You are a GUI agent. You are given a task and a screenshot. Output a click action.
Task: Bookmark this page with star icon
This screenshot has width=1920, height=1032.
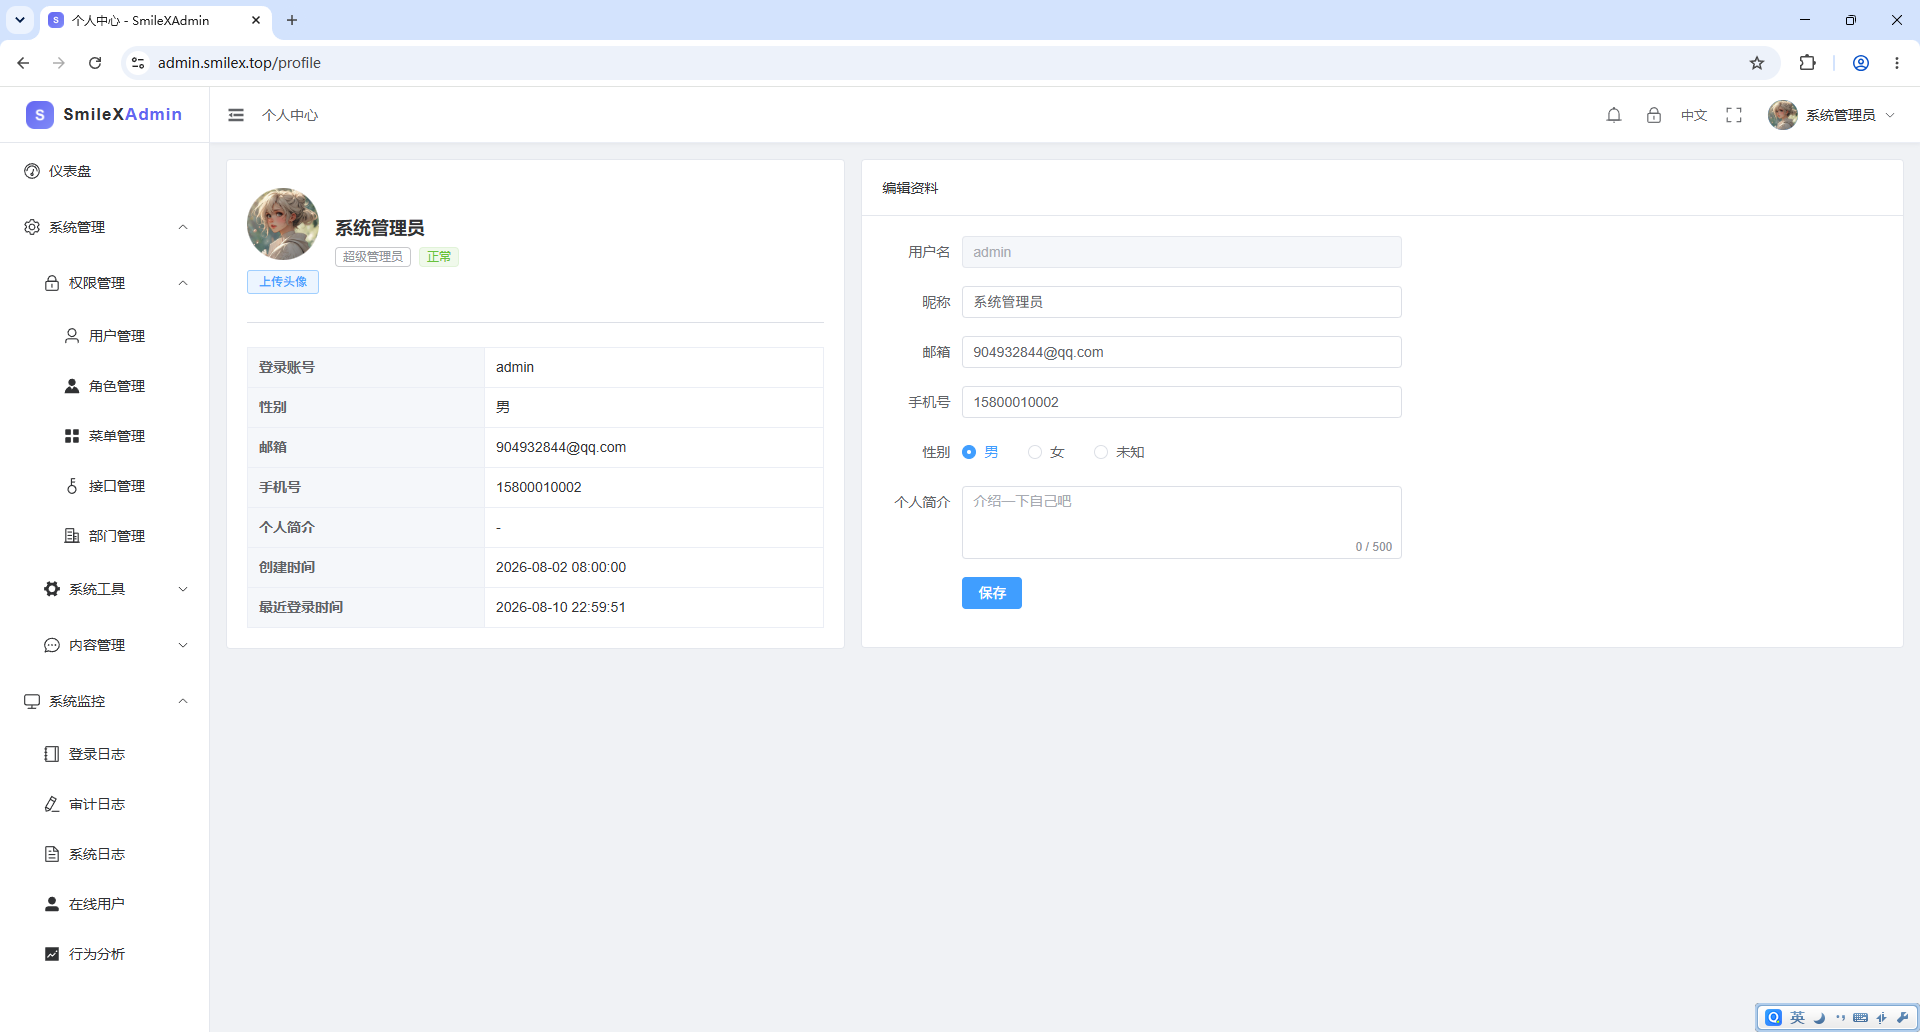pos(1757,63)
